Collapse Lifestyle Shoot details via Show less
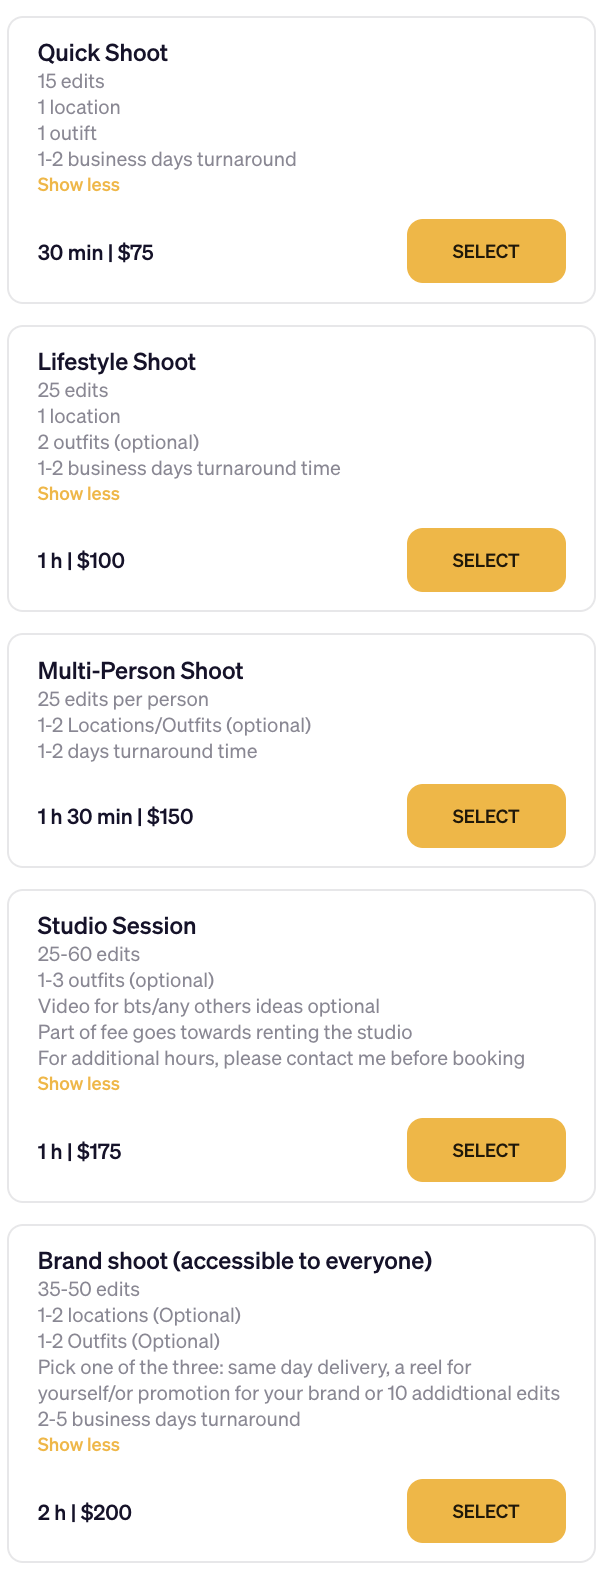Viewport: 606px width, 1572px height. coord(78,494)
